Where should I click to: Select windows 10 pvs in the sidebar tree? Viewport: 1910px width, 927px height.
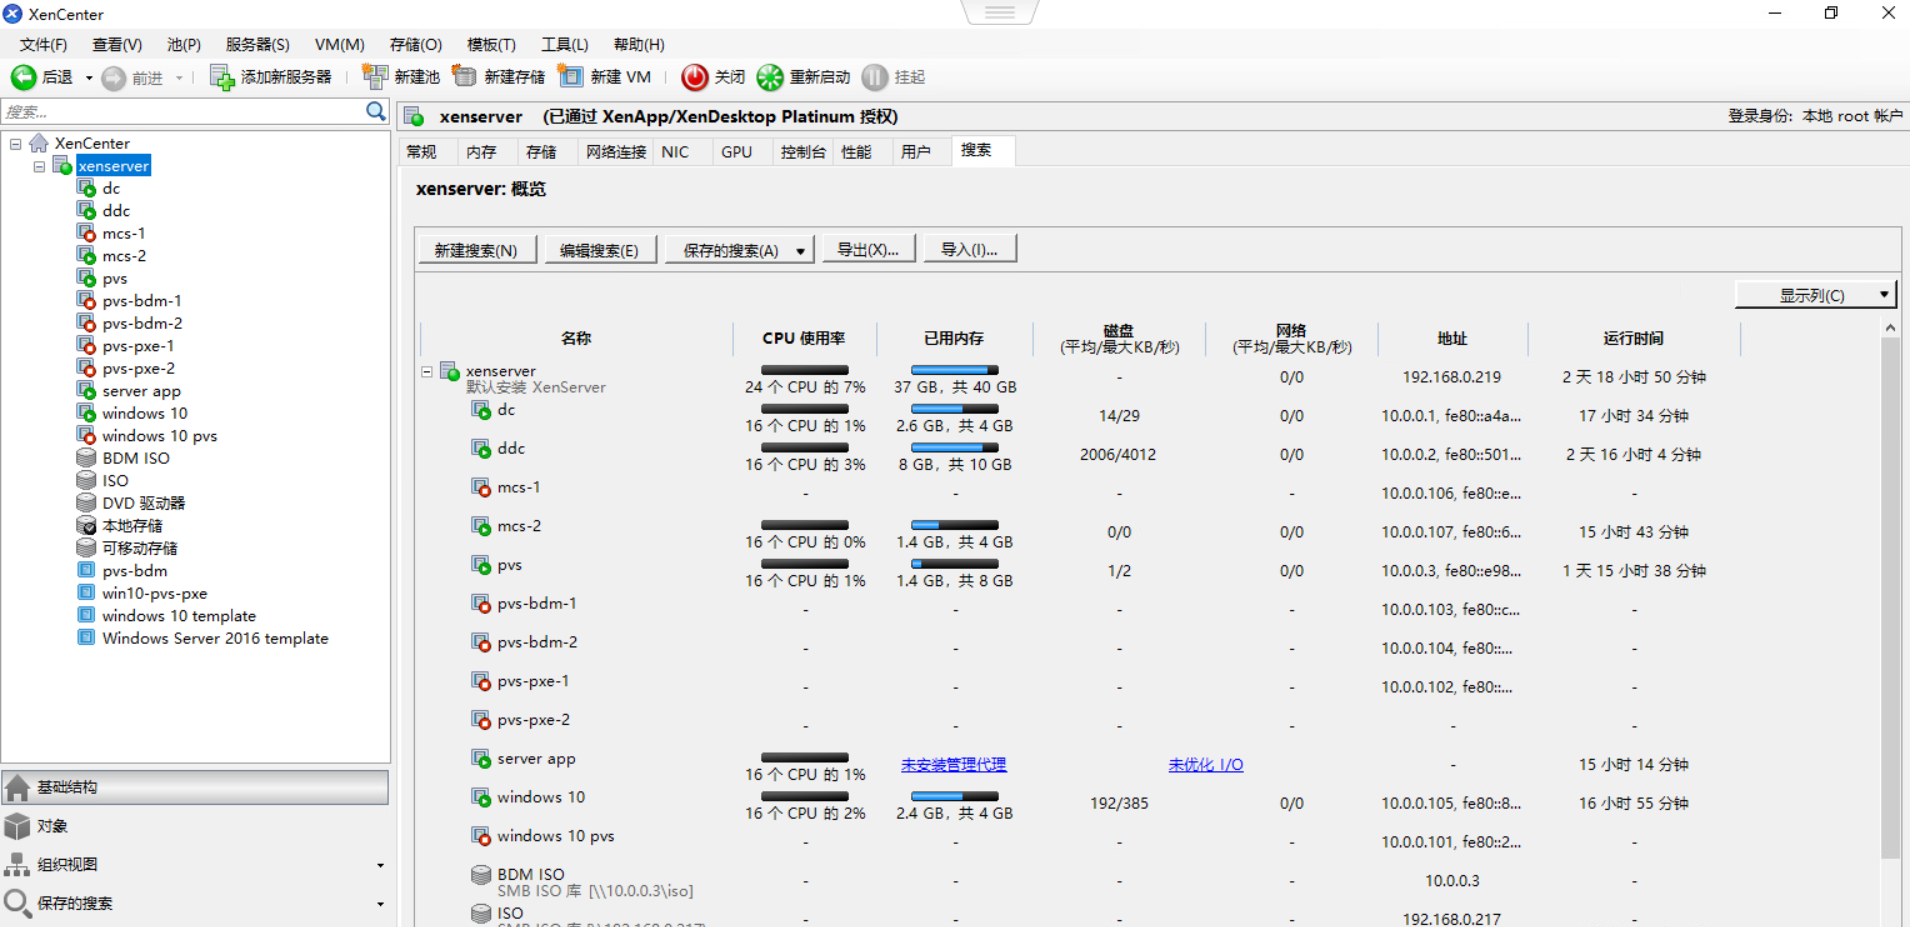point(159,436)
